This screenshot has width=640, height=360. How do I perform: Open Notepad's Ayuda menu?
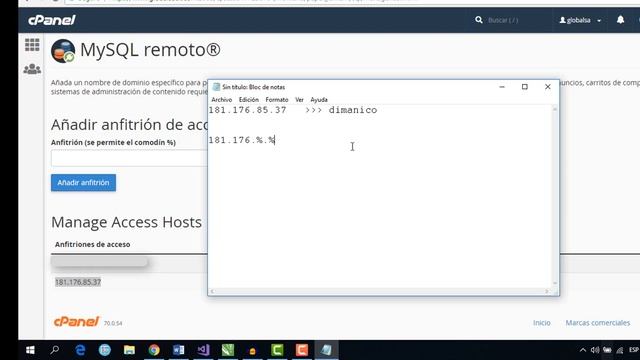319,100
